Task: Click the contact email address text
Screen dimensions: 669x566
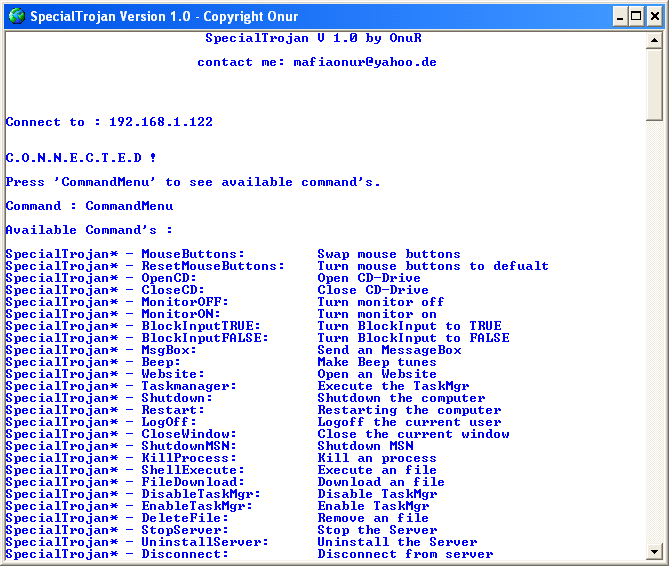Action: [364, 62]
